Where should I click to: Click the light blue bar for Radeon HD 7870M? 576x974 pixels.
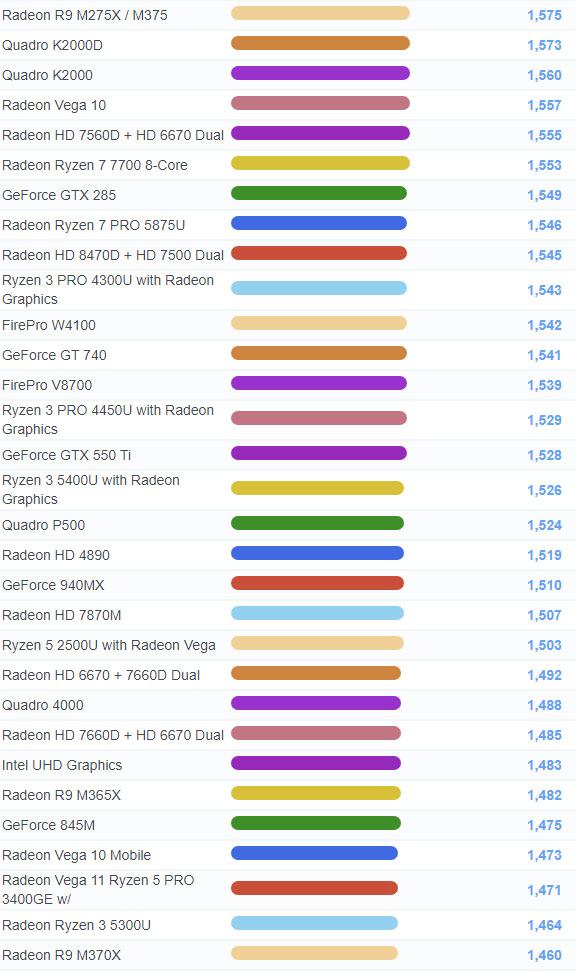318,613
